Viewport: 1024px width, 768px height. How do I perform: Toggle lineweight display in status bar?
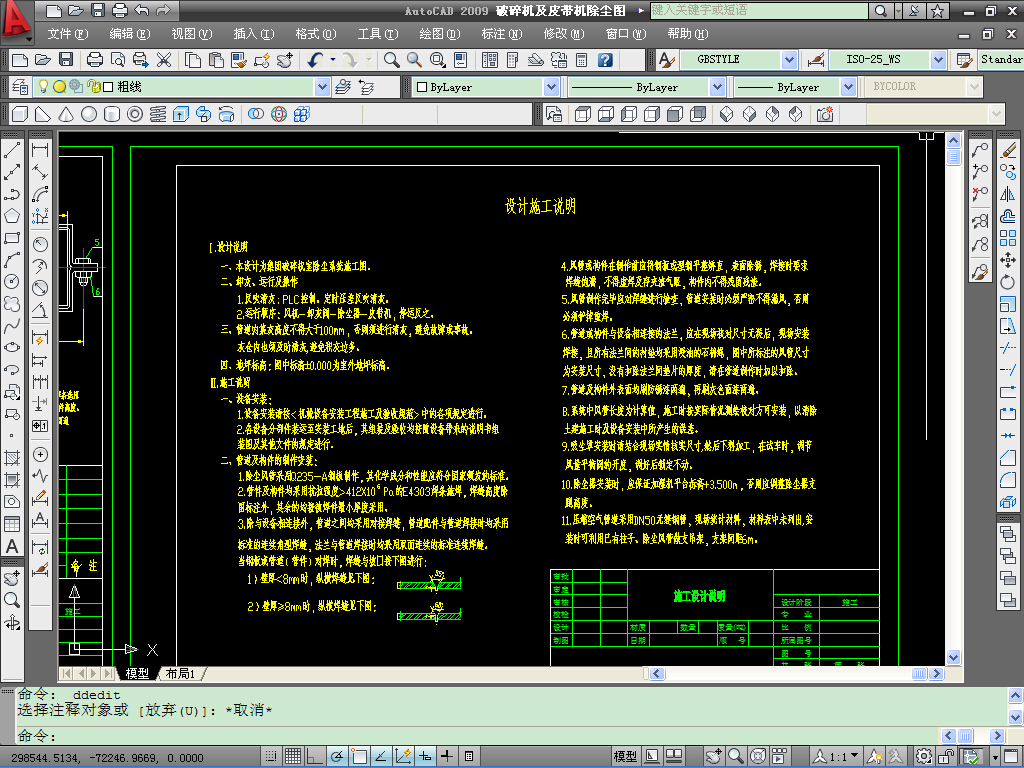[x=447, y=756]
